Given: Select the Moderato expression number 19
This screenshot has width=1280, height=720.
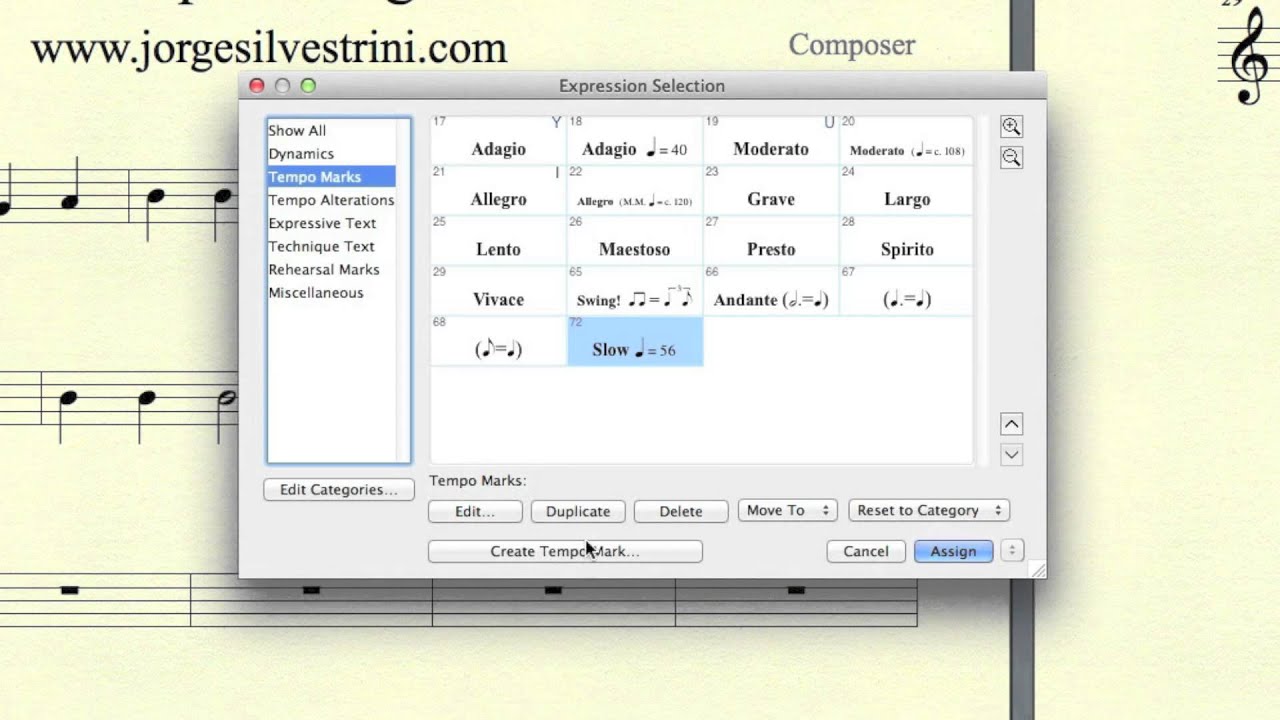Looking at the screenshot, I should pyautogui.click(x=771, y=140).
